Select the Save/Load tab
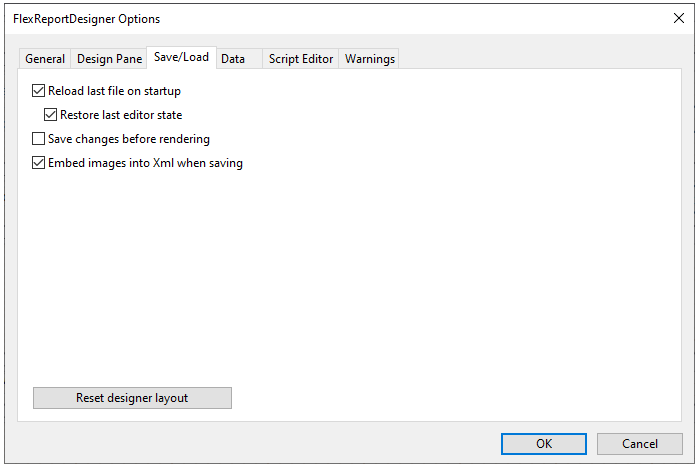The image size is (697, 467). click(x=181, y=57)
